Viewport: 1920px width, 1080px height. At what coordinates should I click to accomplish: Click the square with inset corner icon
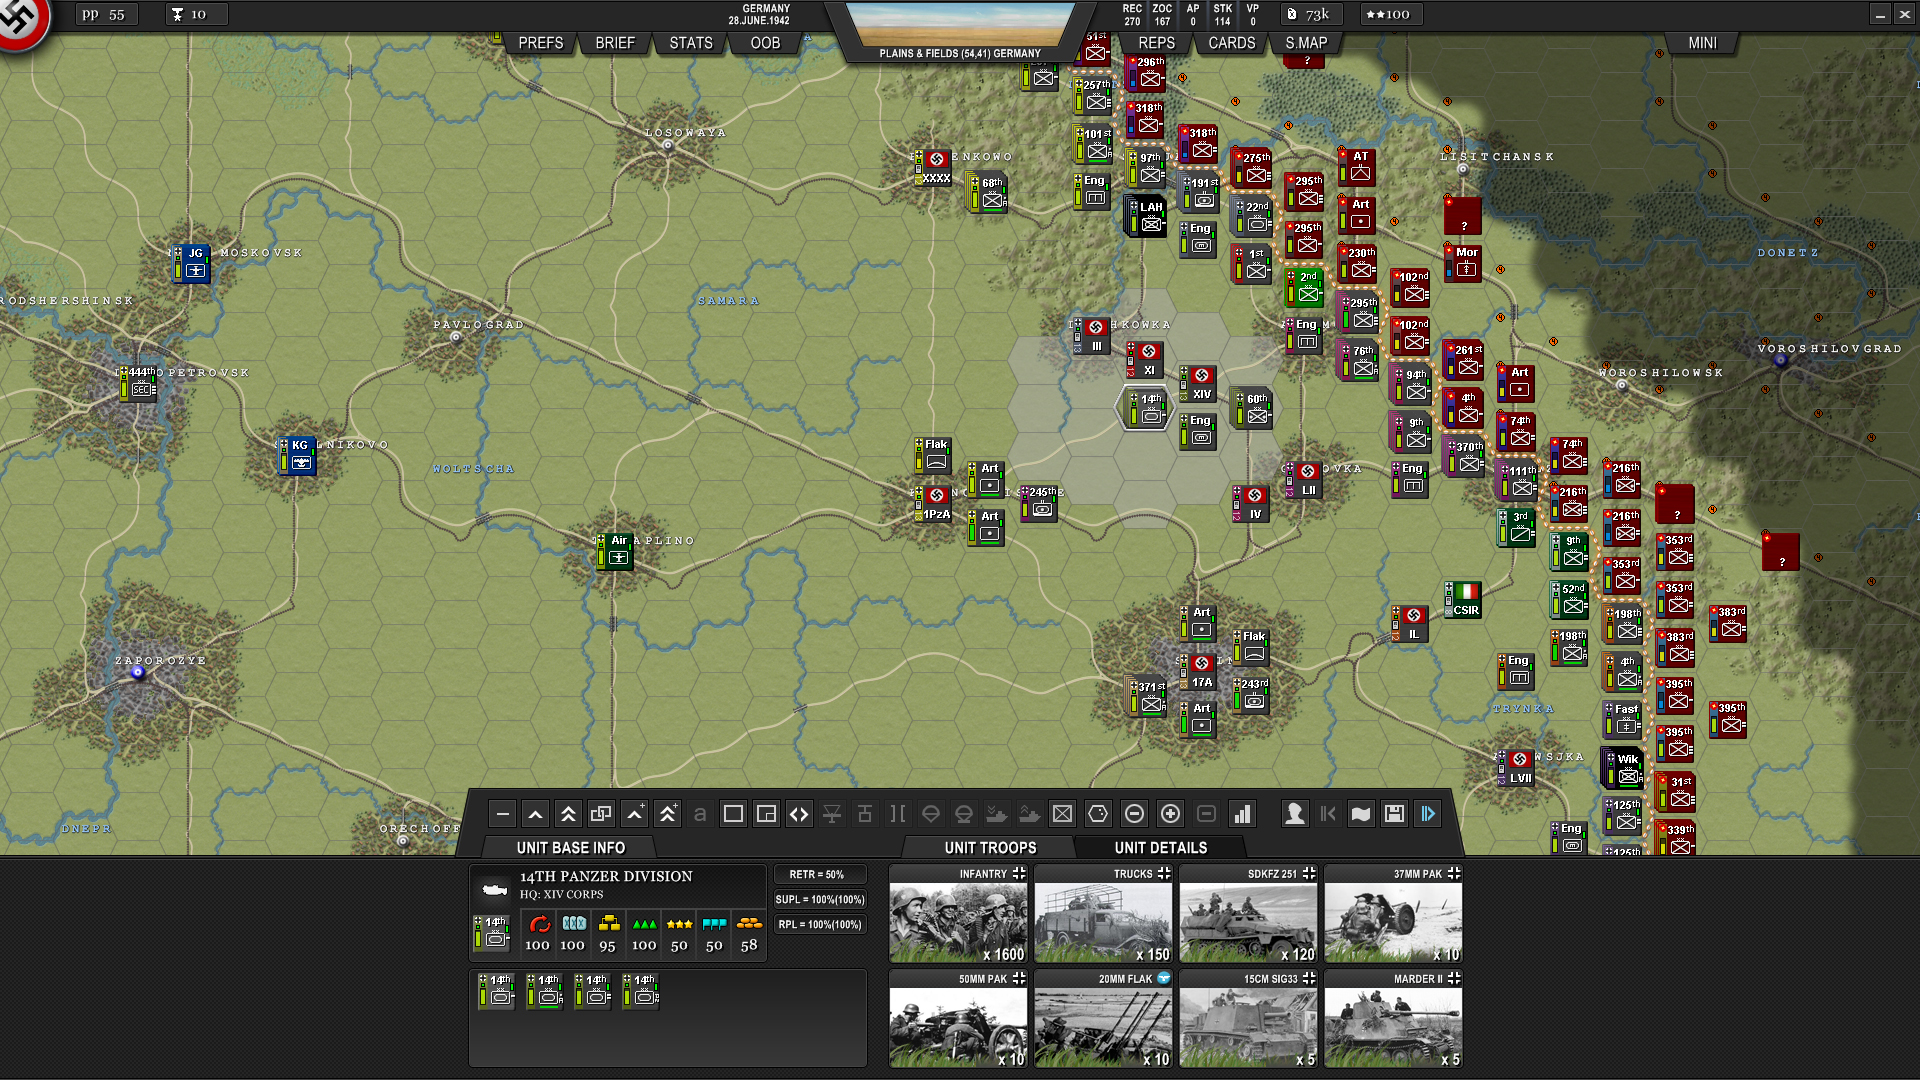(x=766, y=814)
